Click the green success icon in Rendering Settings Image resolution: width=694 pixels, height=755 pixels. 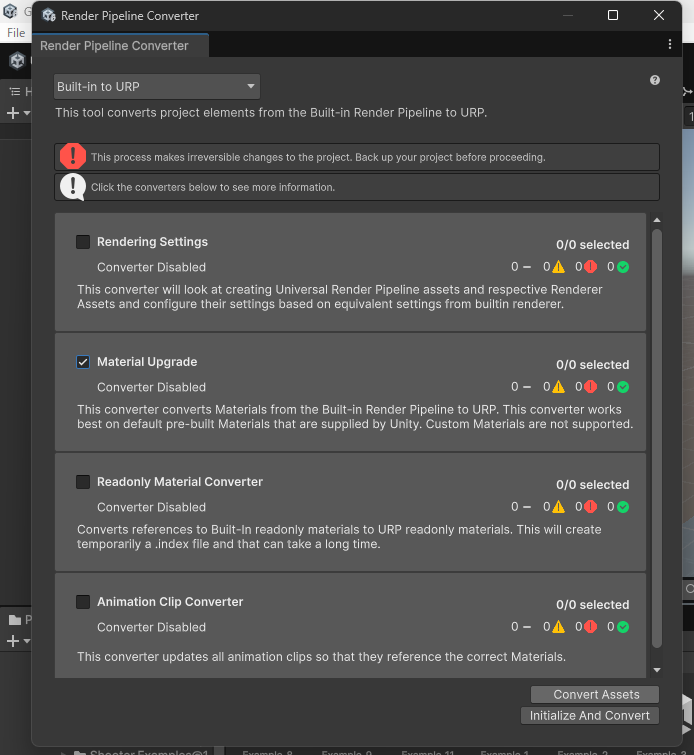623,267
